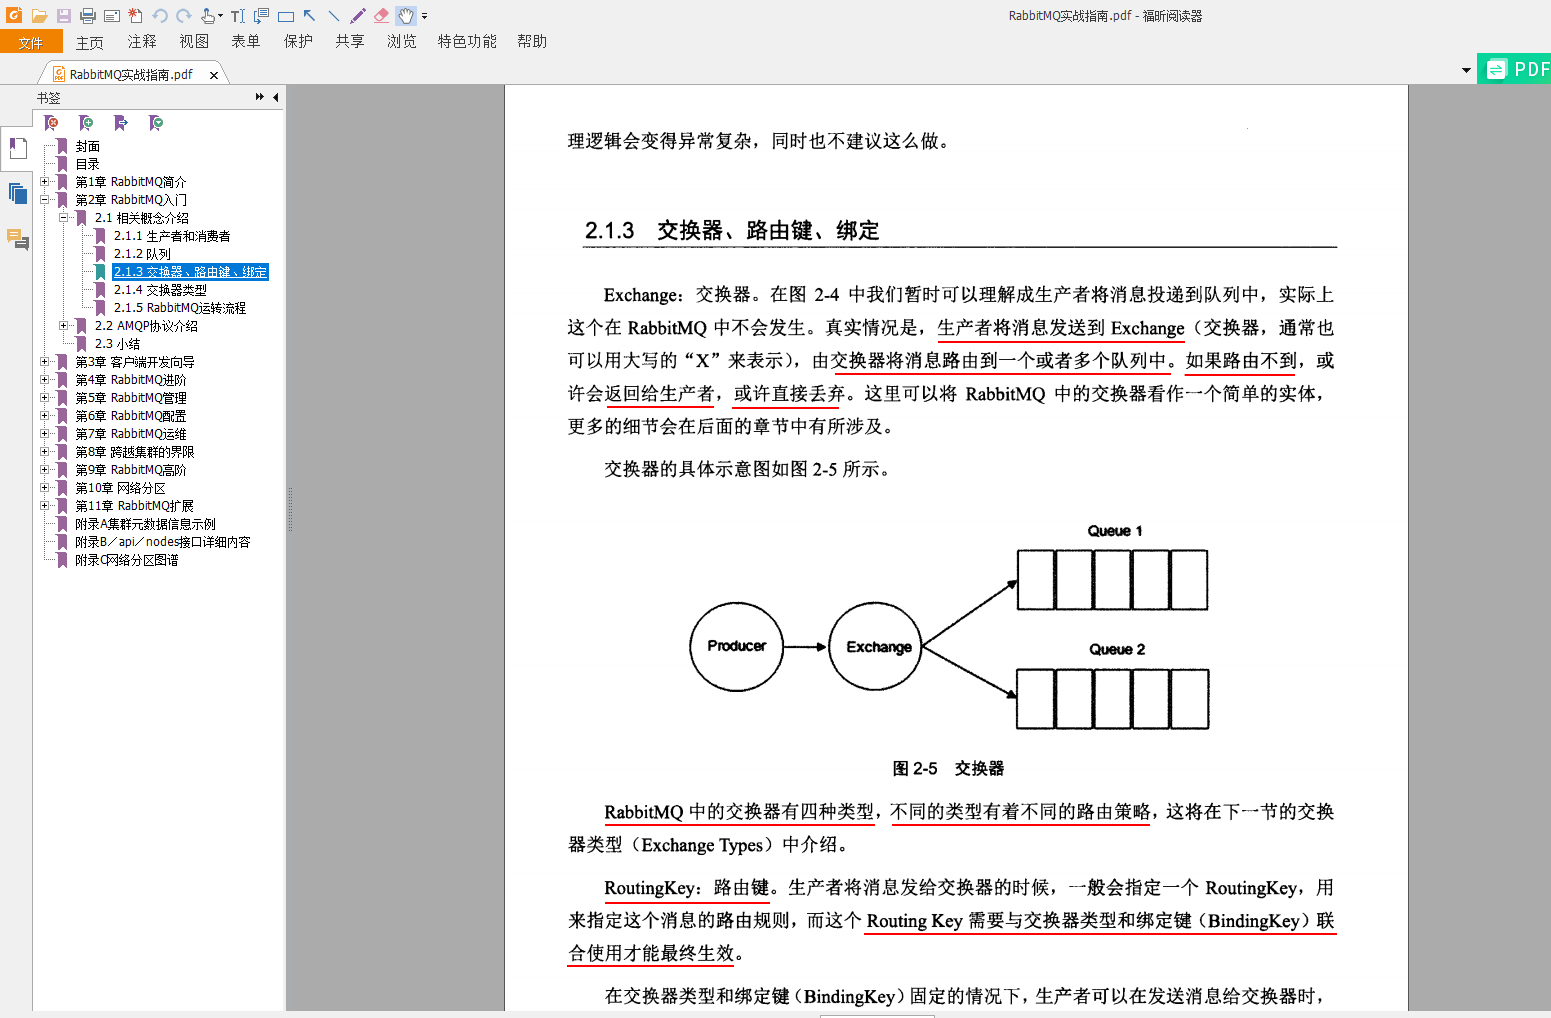Save the document with the floppy disk icon
This screenshot has height=1018, width=1551.
[63, 15]
